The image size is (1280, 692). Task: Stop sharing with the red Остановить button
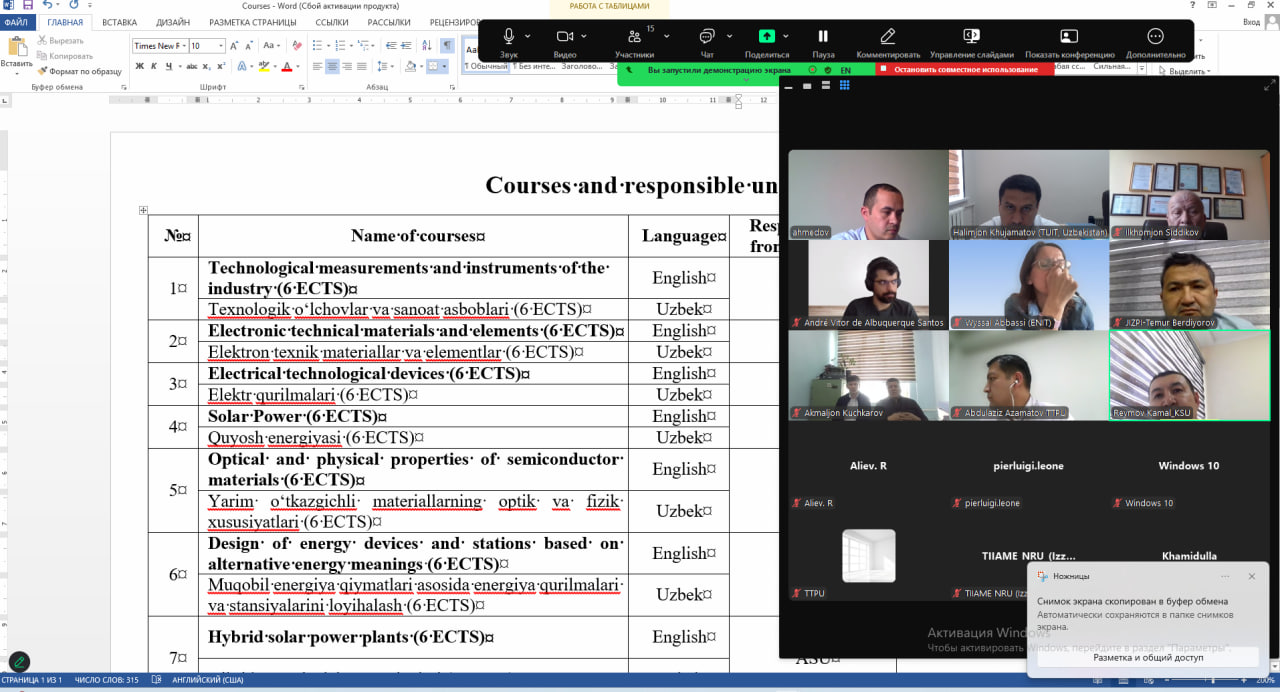point(965,70)
